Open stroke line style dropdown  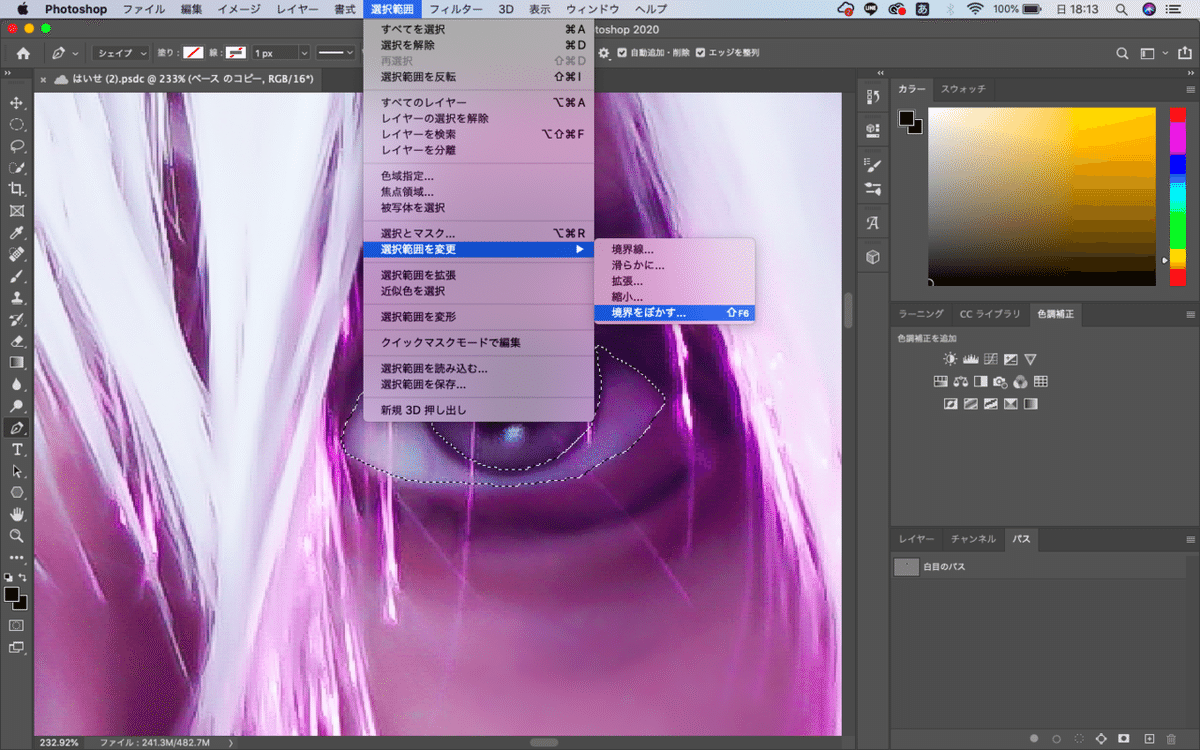click(x=335, y=53)
